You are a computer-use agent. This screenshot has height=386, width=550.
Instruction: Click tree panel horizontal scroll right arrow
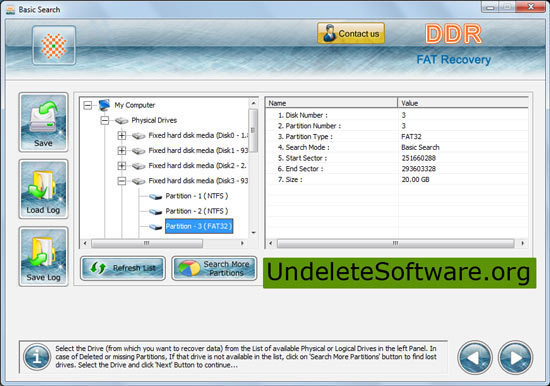pyautogui.click(x=242, y=243)
